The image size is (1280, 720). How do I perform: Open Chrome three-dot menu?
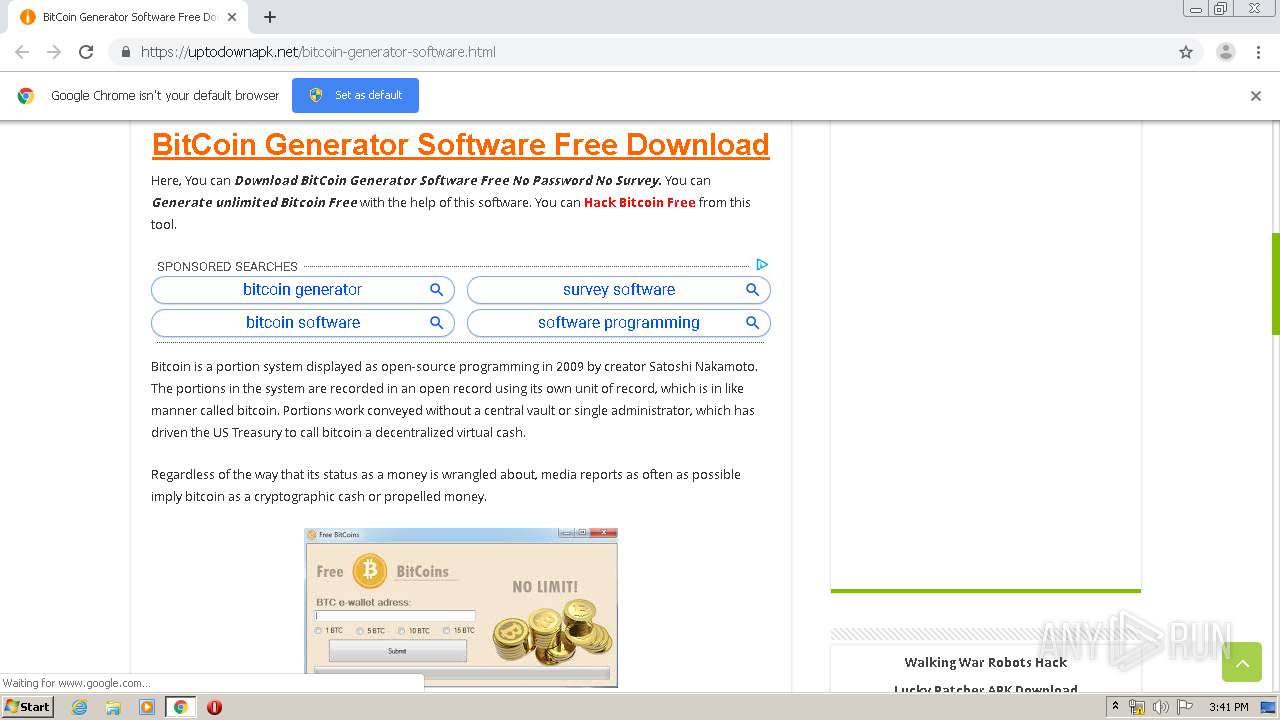(1258, 52)
